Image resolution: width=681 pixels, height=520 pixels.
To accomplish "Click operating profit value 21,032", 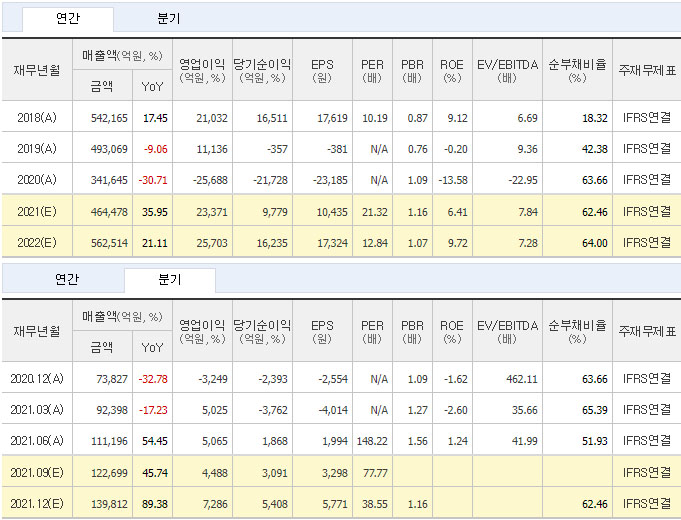I will coord(212,118).
